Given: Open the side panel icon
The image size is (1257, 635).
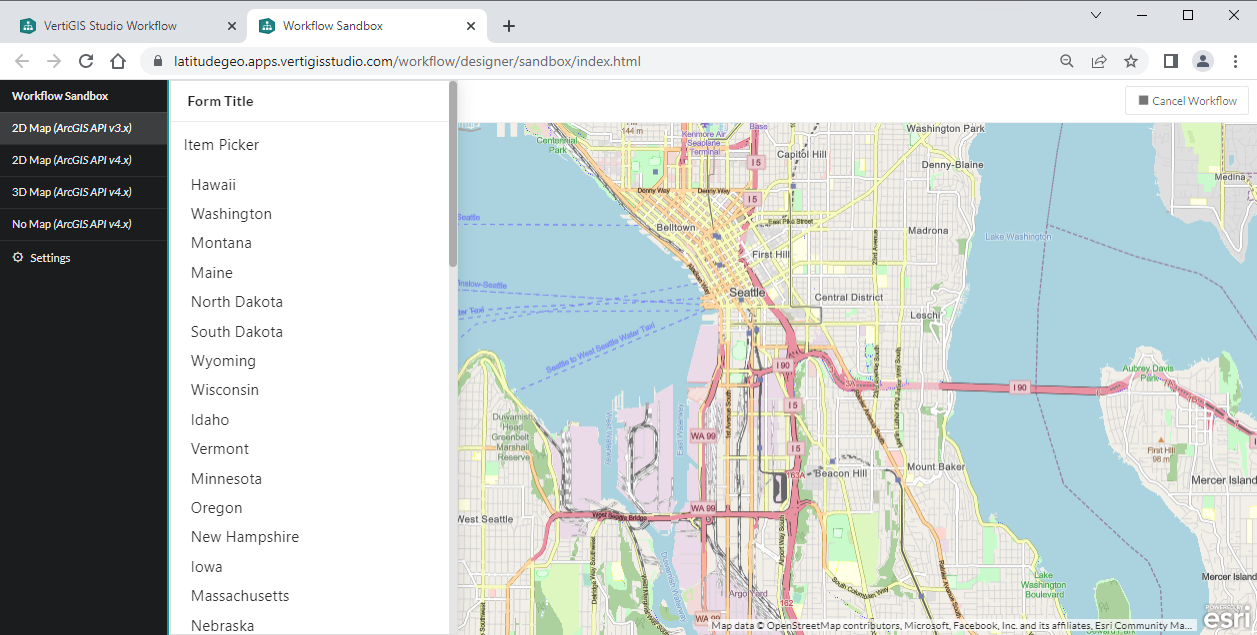Looking at the screenshot, I should pyautogui.click(x=1170, y=61).
